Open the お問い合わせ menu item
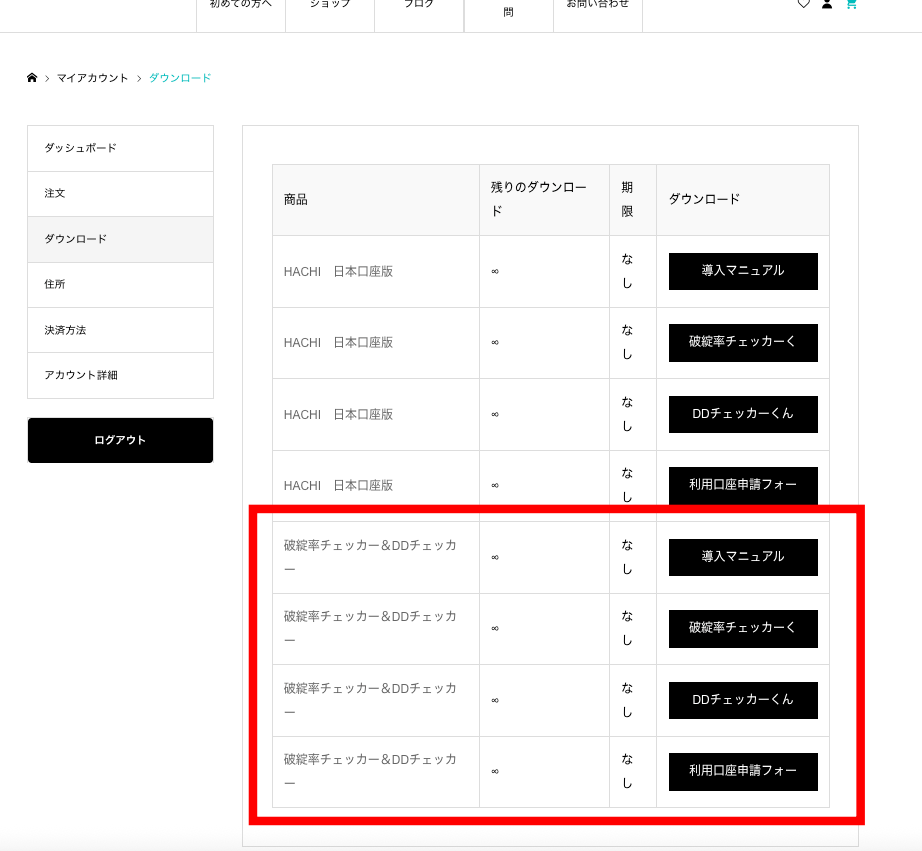The image size is (922, 851). click(597, 5)
